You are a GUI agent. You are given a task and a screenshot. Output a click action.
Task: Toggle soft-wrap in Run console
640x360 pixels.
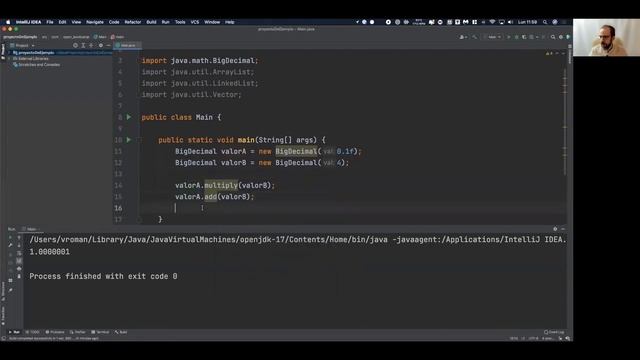pos(19,253)
